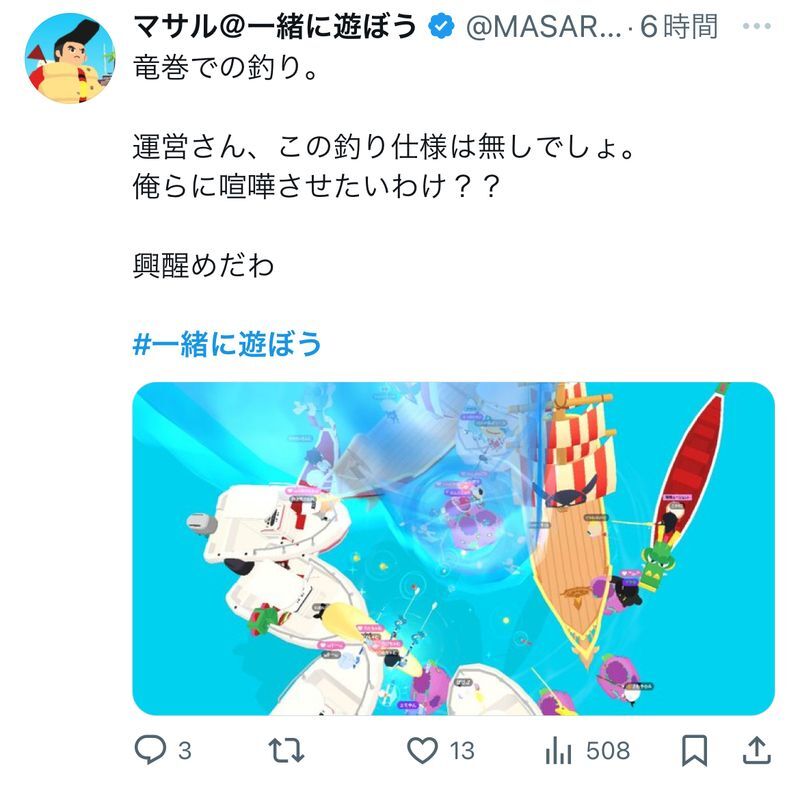Click the view count 508
The height and width of the screenshot is (794, 800).
[x=608, y=751]
